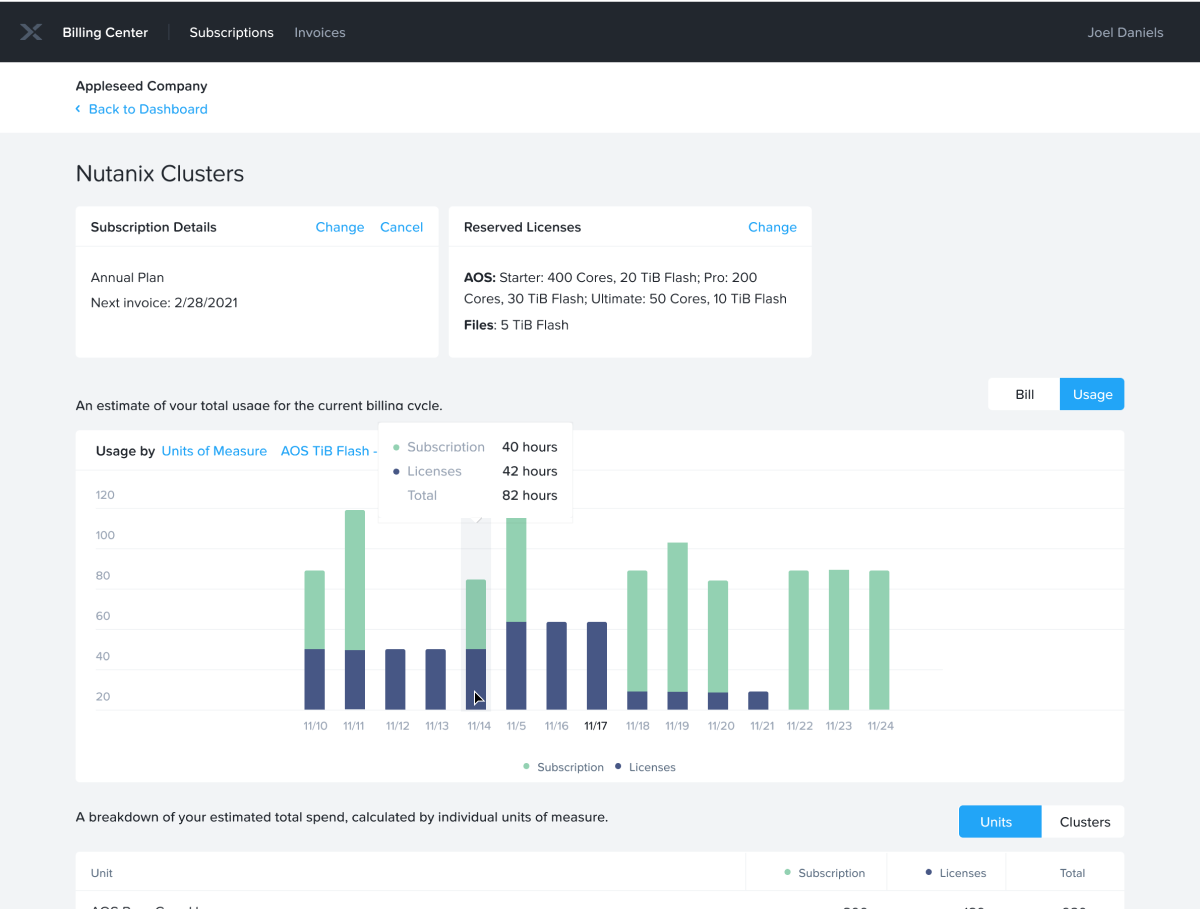
Task: Select the Usage view toggle
Action: [x=1091, y=394]
